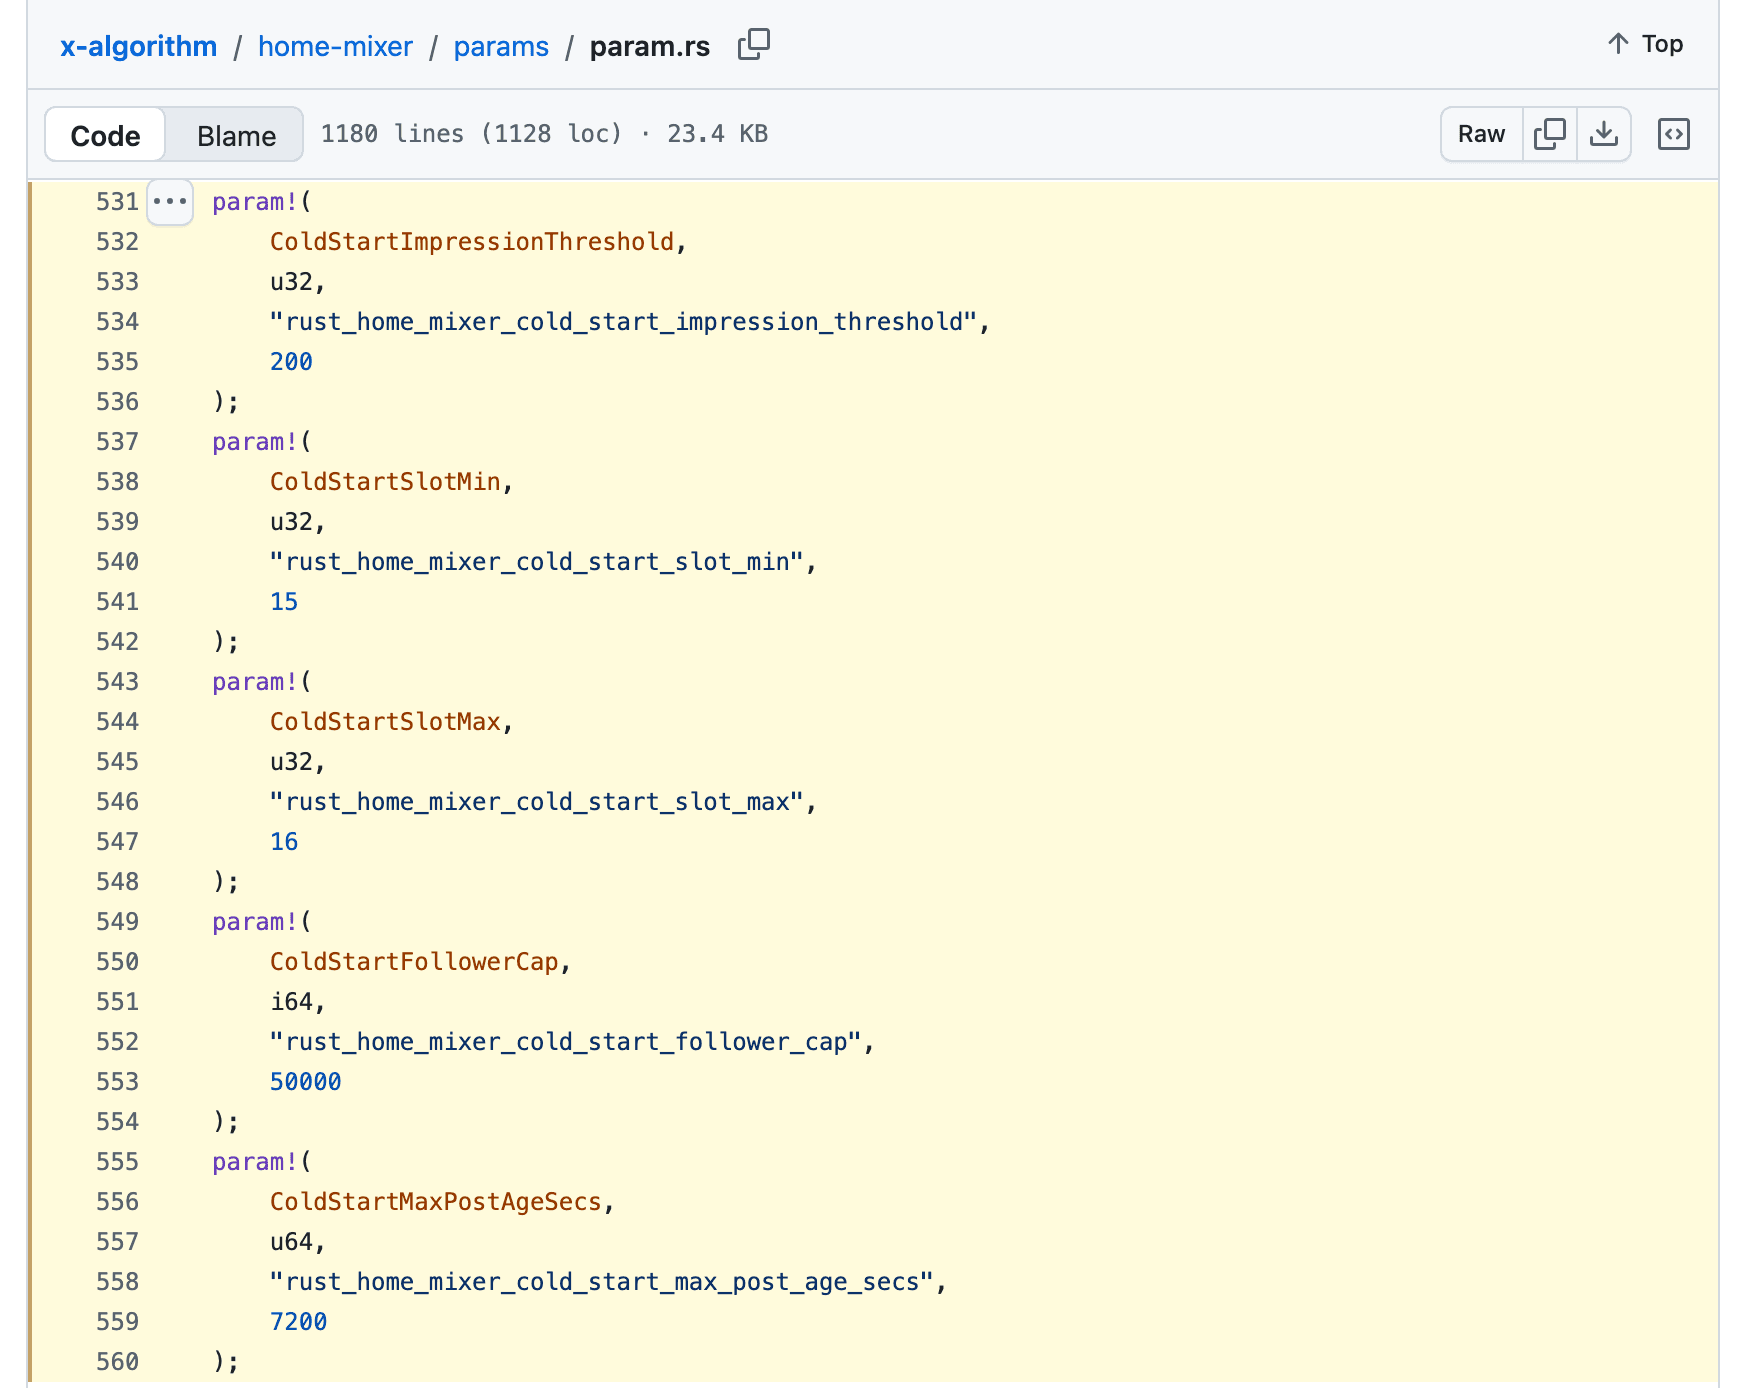Click the u64 type on line 557
Viewport: 1752px width, 1388px height.
pos(291,1242)
